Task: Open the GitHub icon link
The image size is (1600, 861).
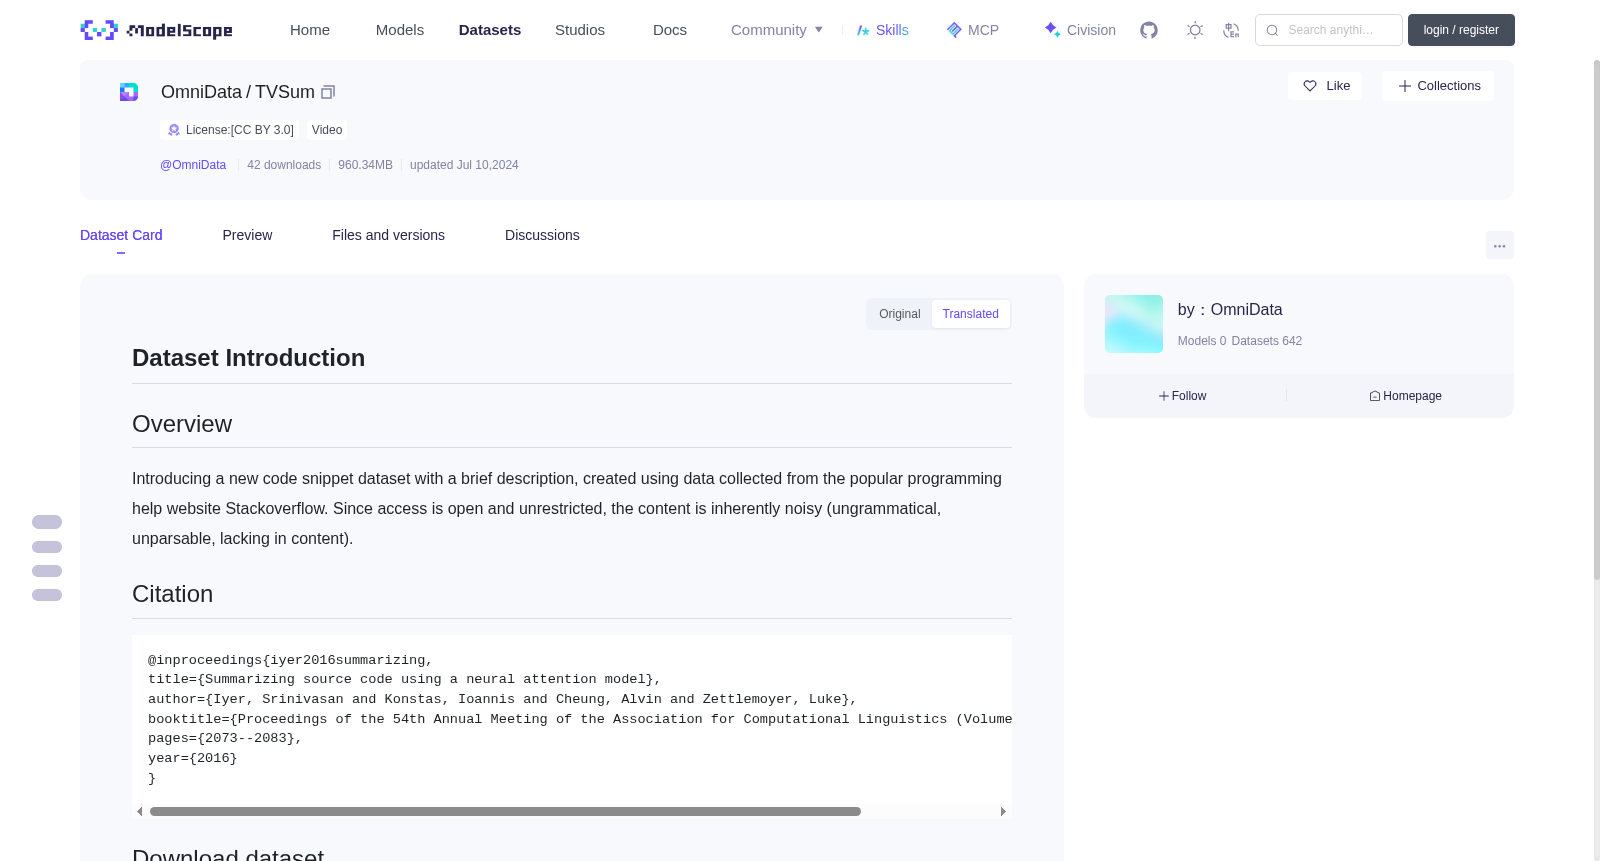Action: pos(1149,30)
